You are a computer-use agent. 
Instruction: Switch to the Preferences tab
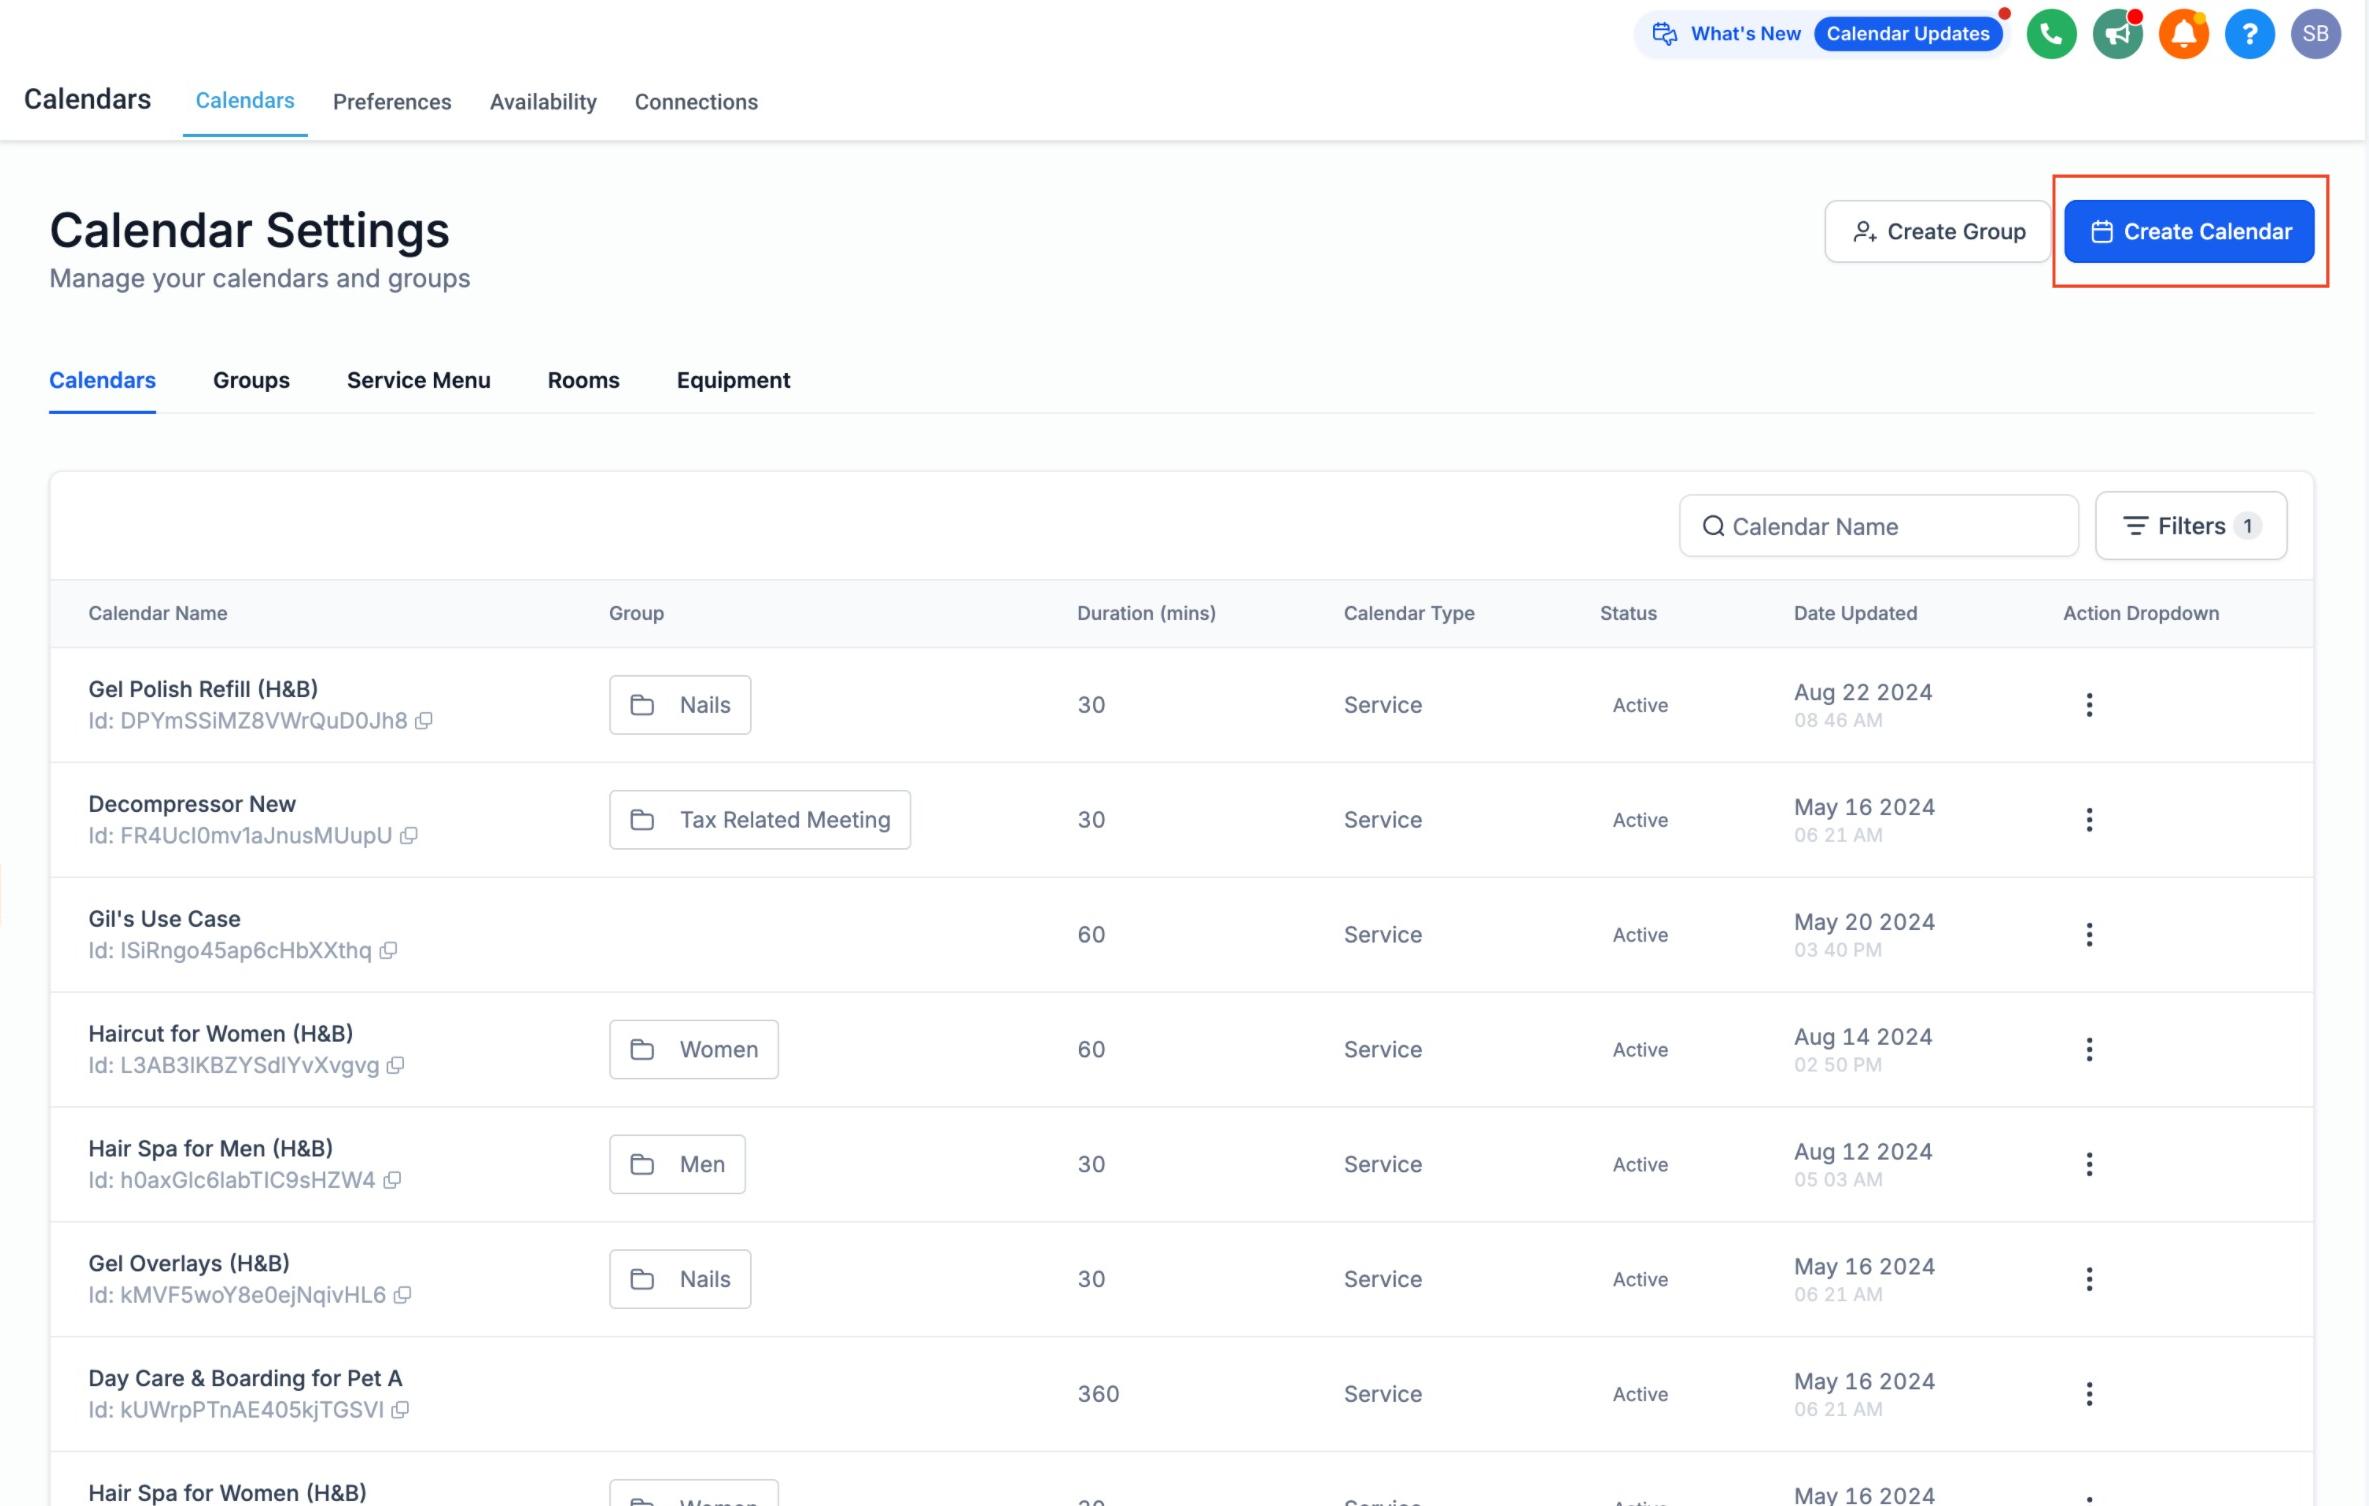click(x=392, y=102)
